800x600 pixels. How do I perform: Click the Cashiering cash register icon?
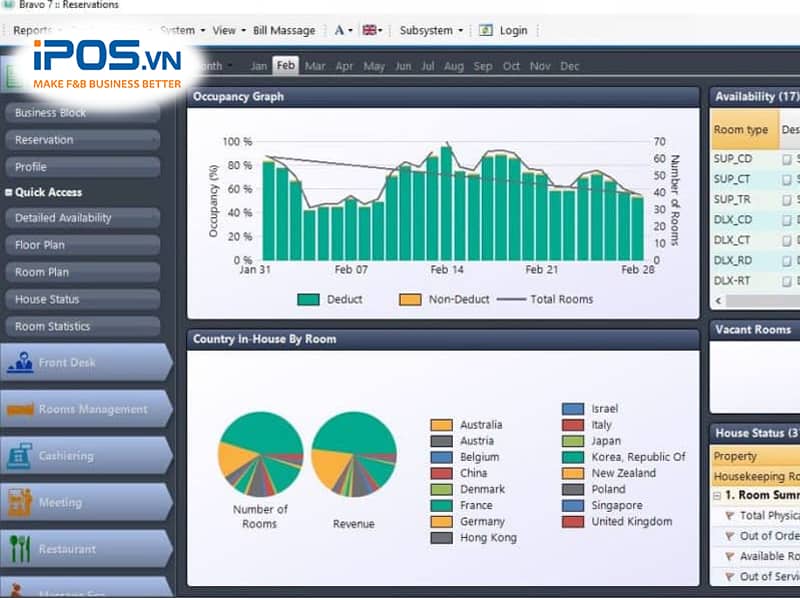[20, 456]
